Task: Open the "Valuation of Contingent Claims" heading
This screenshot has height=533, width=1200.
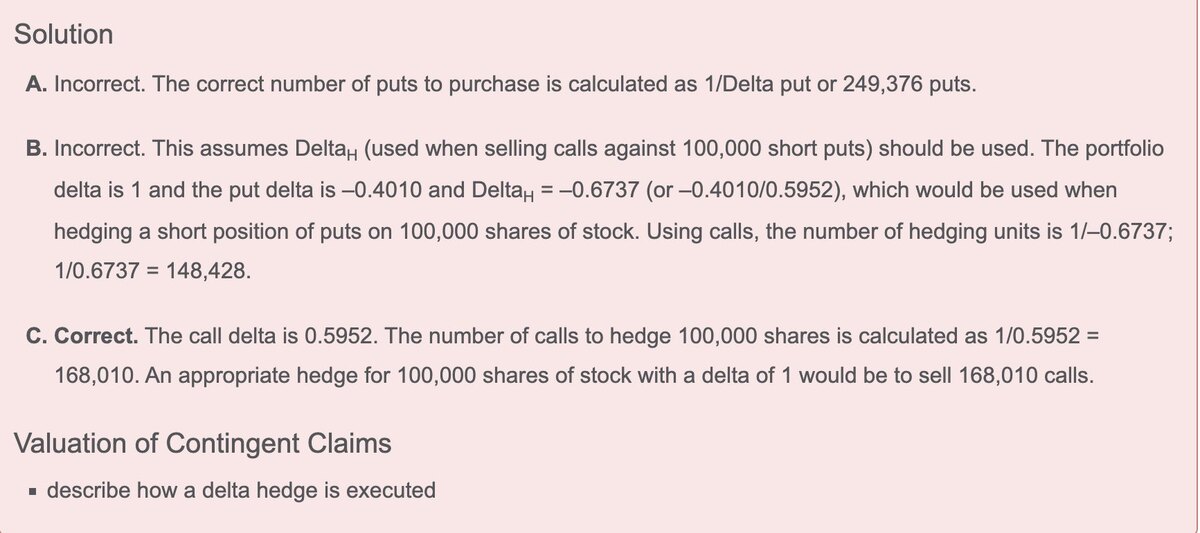Action: tap(203, 443)
